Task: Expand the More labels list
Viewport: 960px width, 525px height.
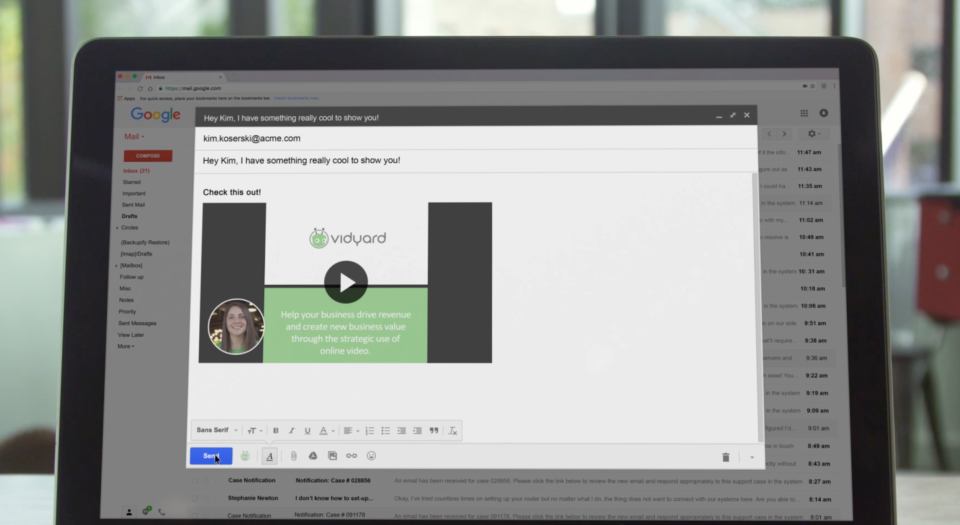Action: pos(126,346)
